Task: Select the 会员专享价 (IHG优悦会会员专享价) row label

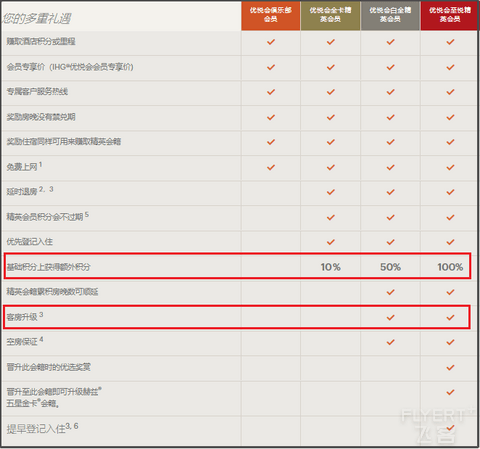Action: click(x=70, y=67)
